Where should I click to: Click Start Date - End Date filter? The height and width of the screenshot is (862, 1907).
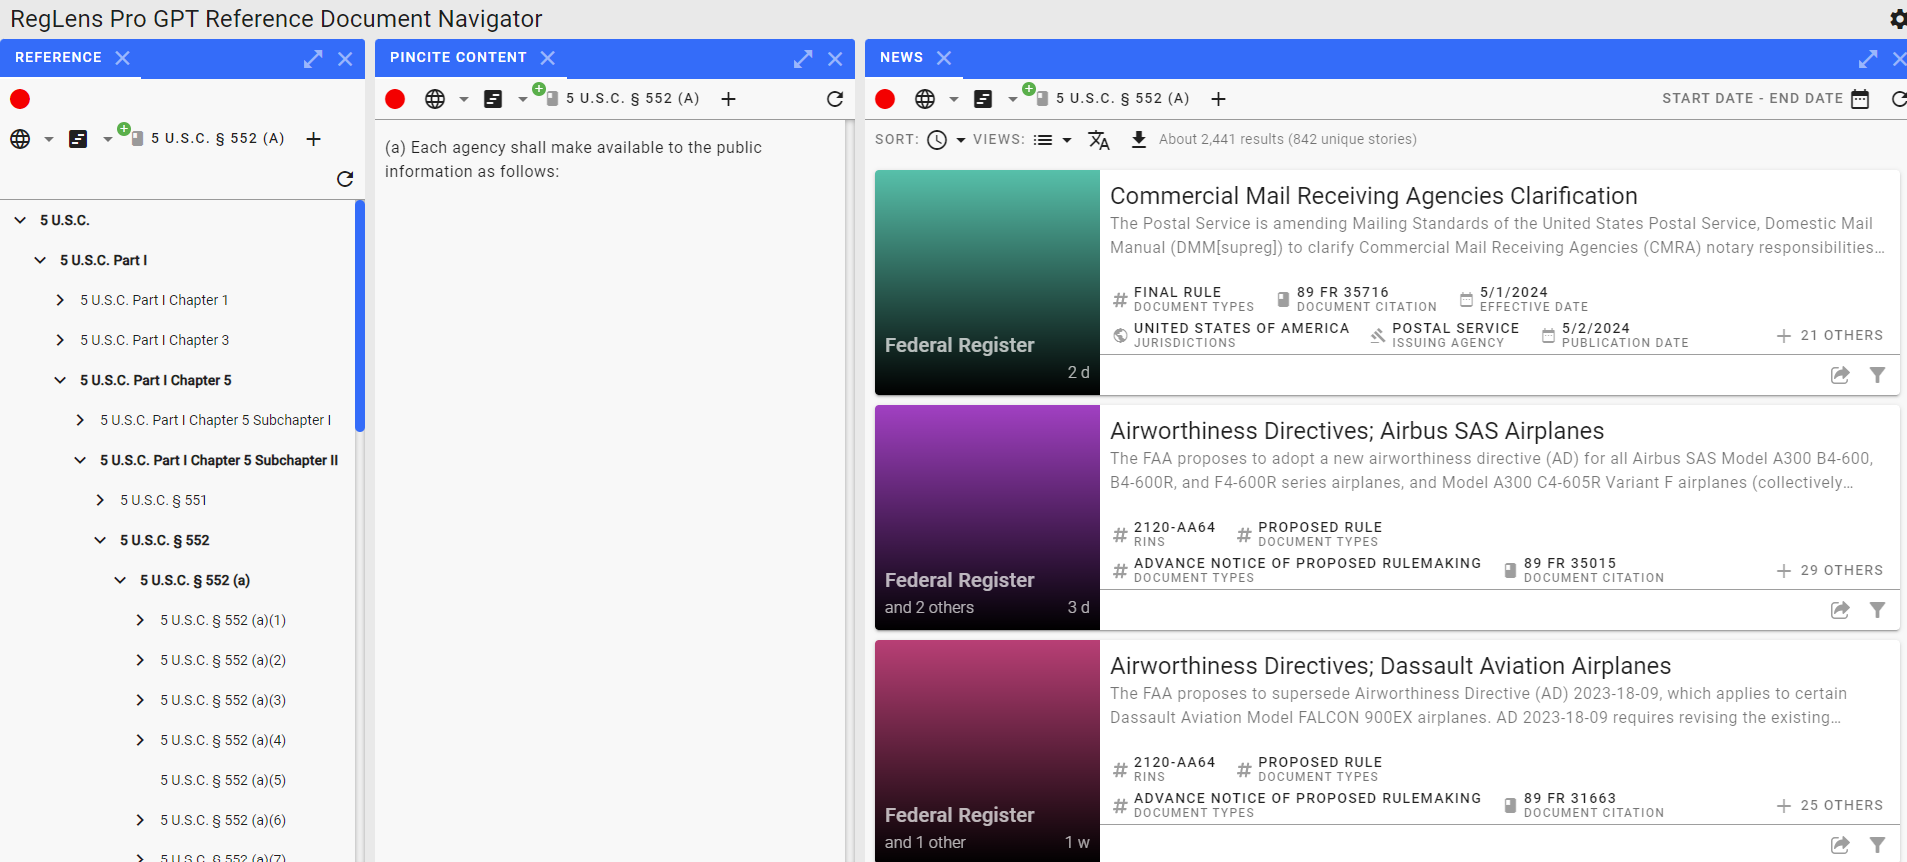tap(1752, 99)
